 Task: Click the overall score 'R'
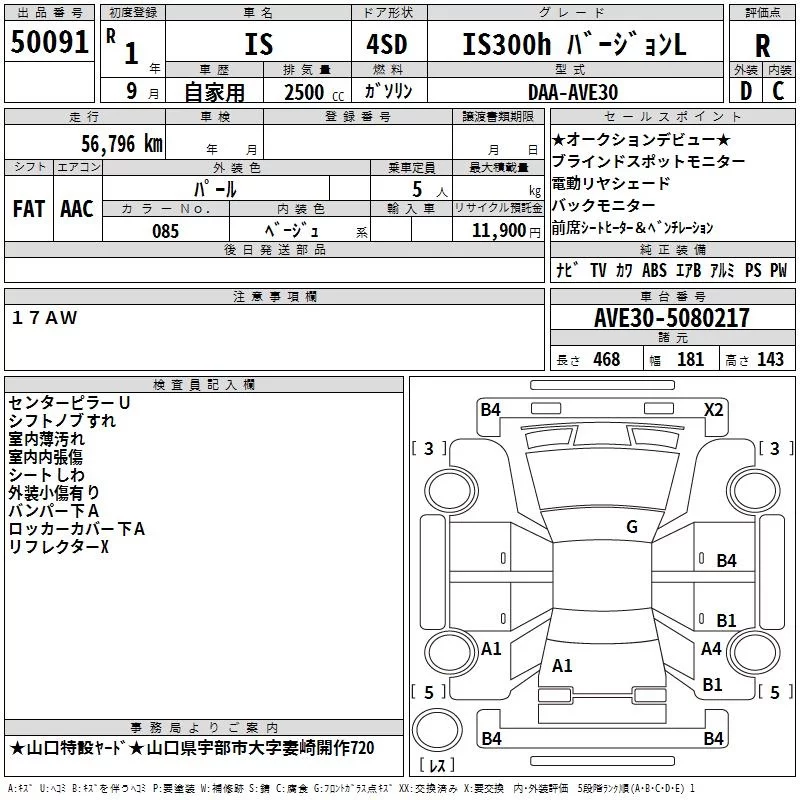click(x=762, y=46)
